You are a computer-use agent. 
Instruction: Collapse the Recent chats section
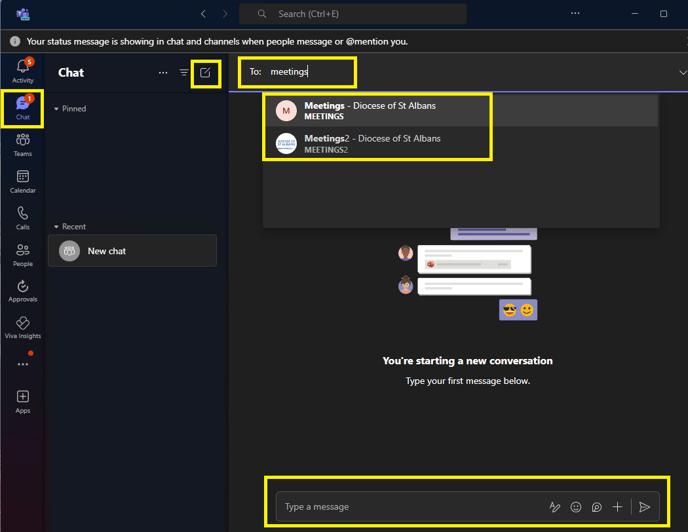(x=70, y=226)
